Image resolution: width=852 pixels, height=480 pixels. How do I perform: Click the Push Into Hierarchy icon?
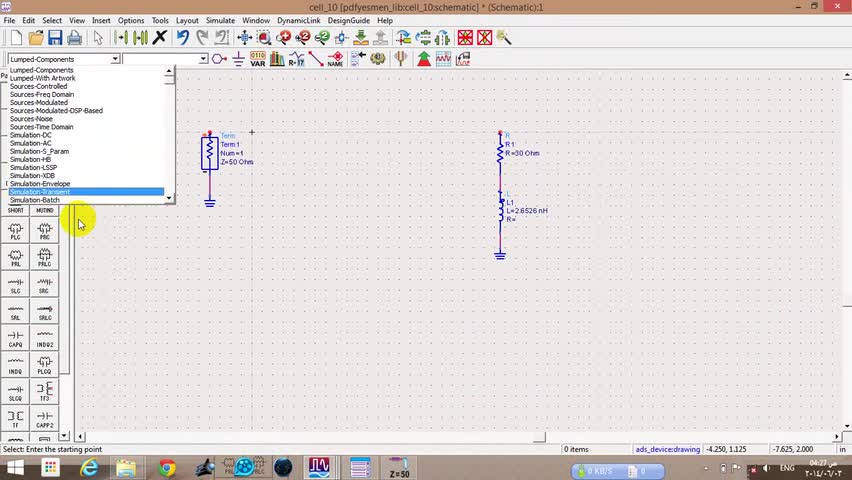[361, 38]
